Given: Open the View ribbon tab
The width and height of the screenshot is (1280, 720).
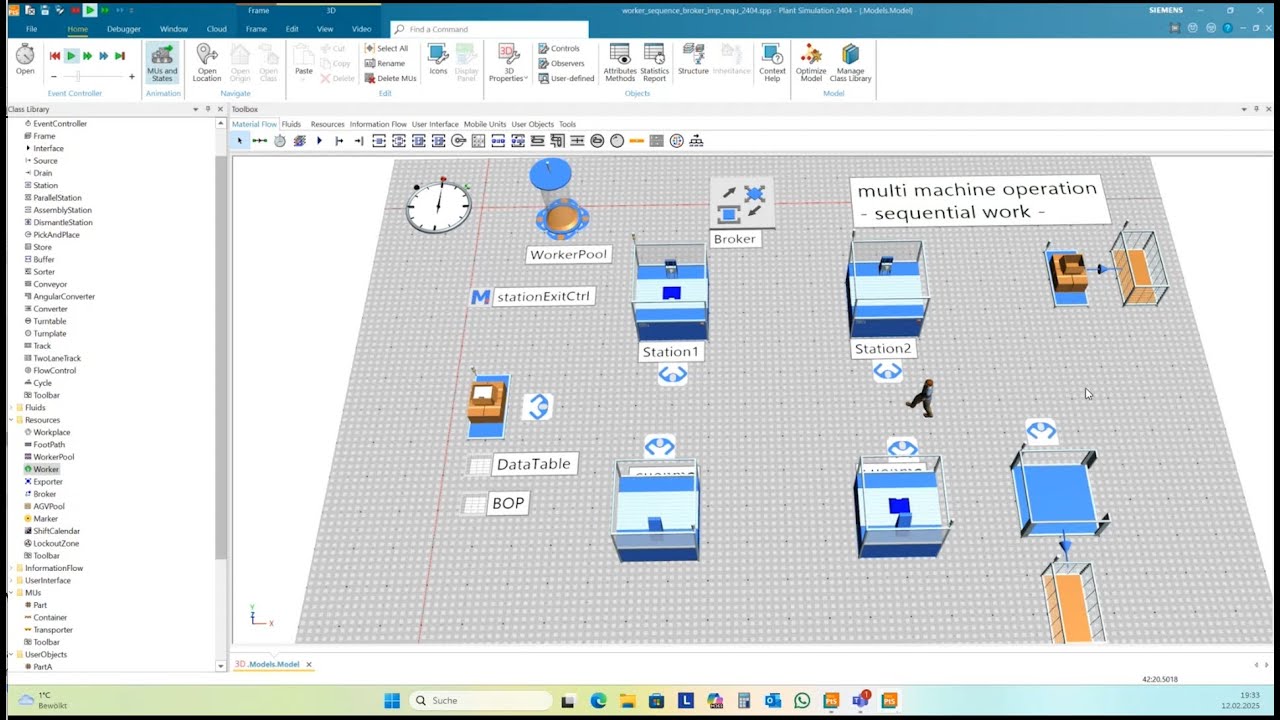Looking at the screenshot, I should click(325, 29).
